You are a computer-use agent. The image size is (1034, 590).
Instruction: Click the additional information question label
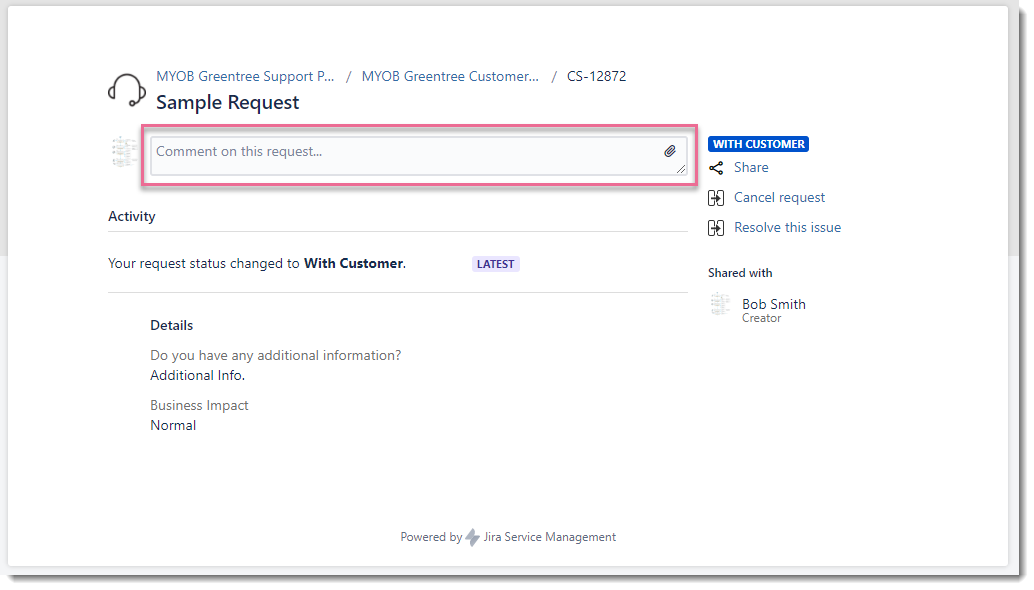[x=276, y=355]
